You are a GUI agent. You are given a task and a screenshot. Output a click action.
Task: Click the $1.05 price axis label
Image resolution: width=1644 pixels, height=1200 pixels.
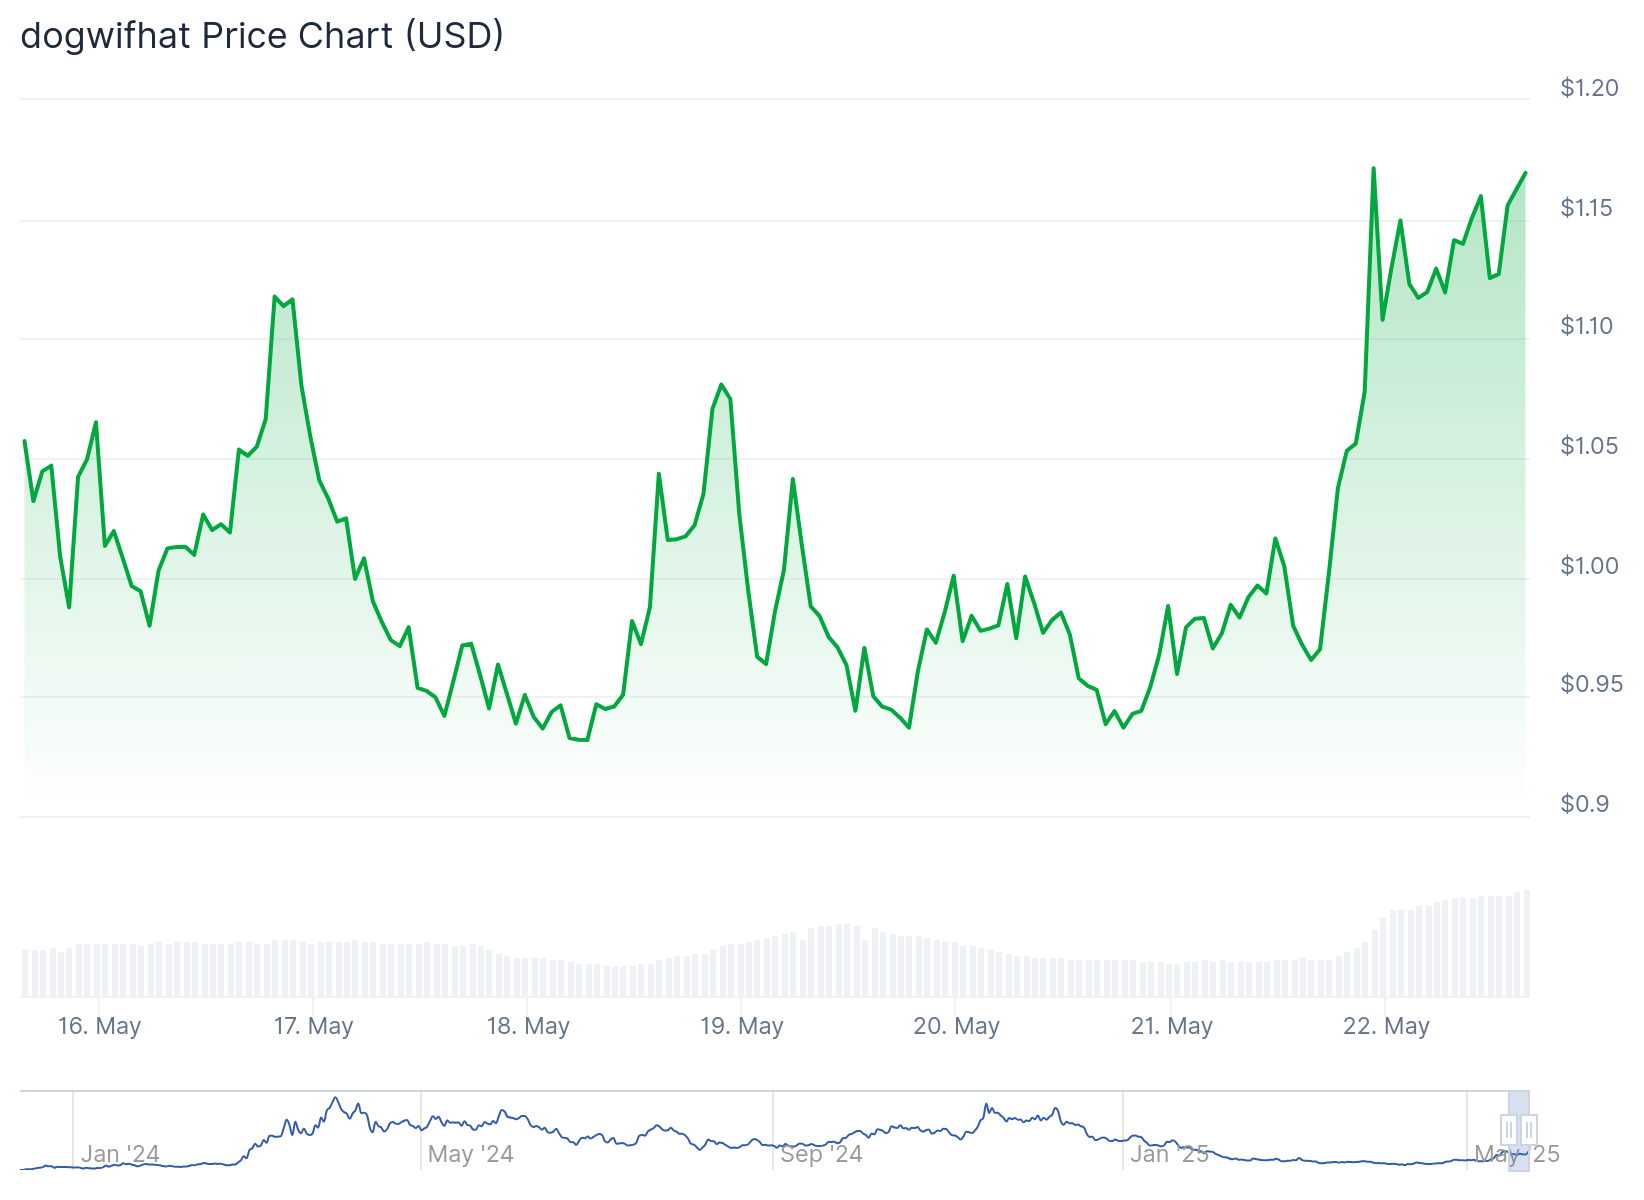(x=1589, y=446)
